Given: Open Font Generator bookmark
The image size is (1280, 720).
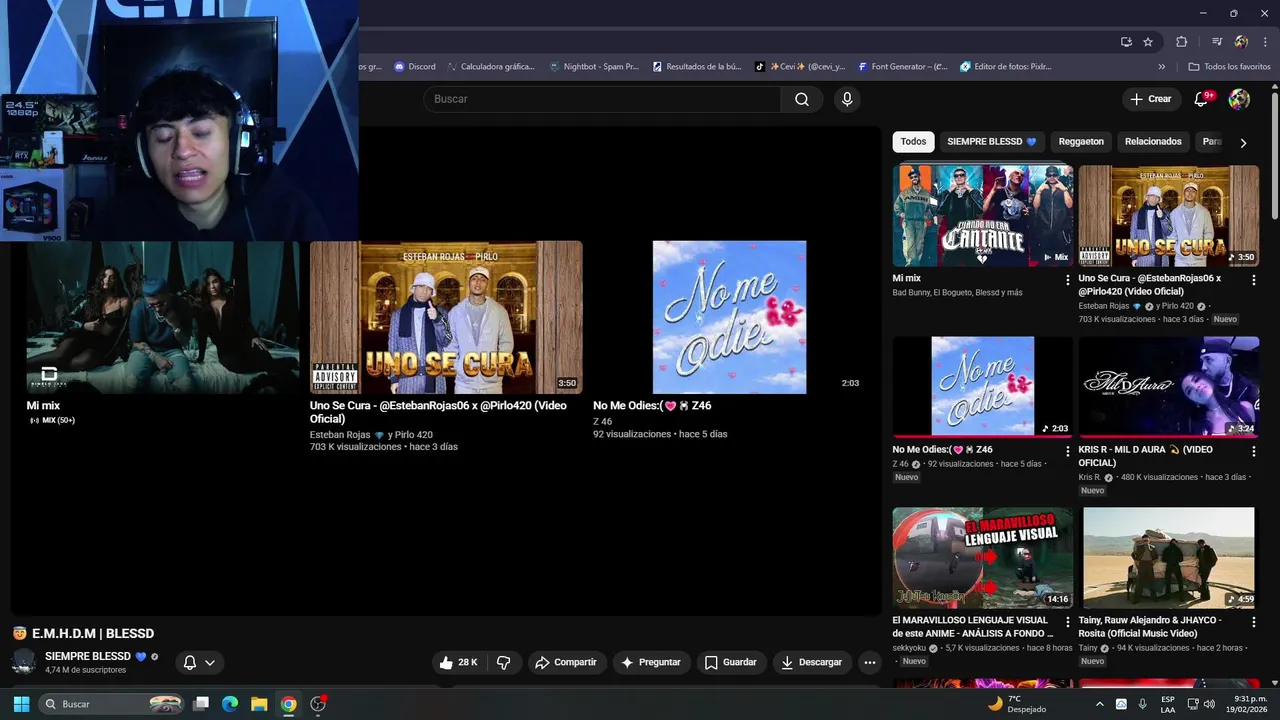Looking at the screenshot, I should [x=902, y=67].
